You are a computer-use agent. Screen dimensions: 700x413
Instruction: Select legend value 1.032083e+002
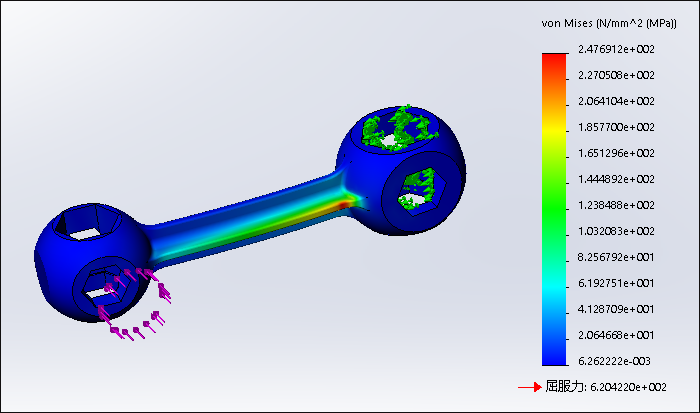coord(616,231)
